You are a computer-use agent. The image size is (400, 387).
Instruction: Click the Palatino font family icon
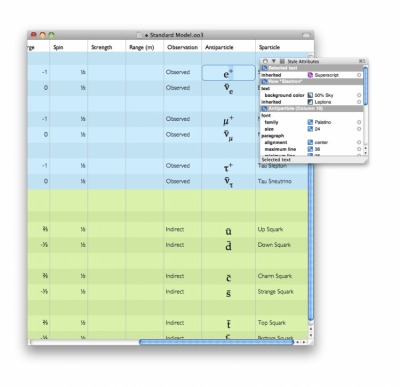click(310, 122)
